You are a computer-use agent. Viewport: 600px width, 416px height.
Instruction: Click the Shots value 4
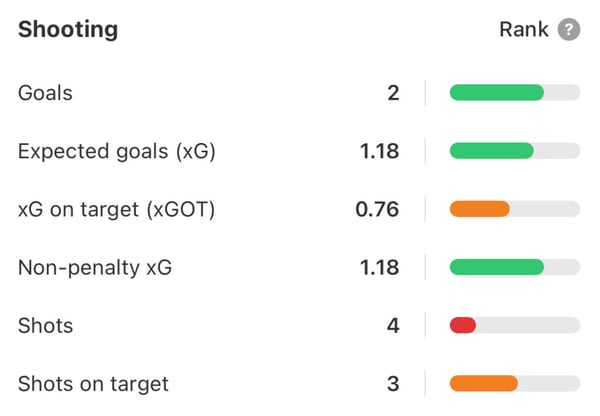coord(393,325)
